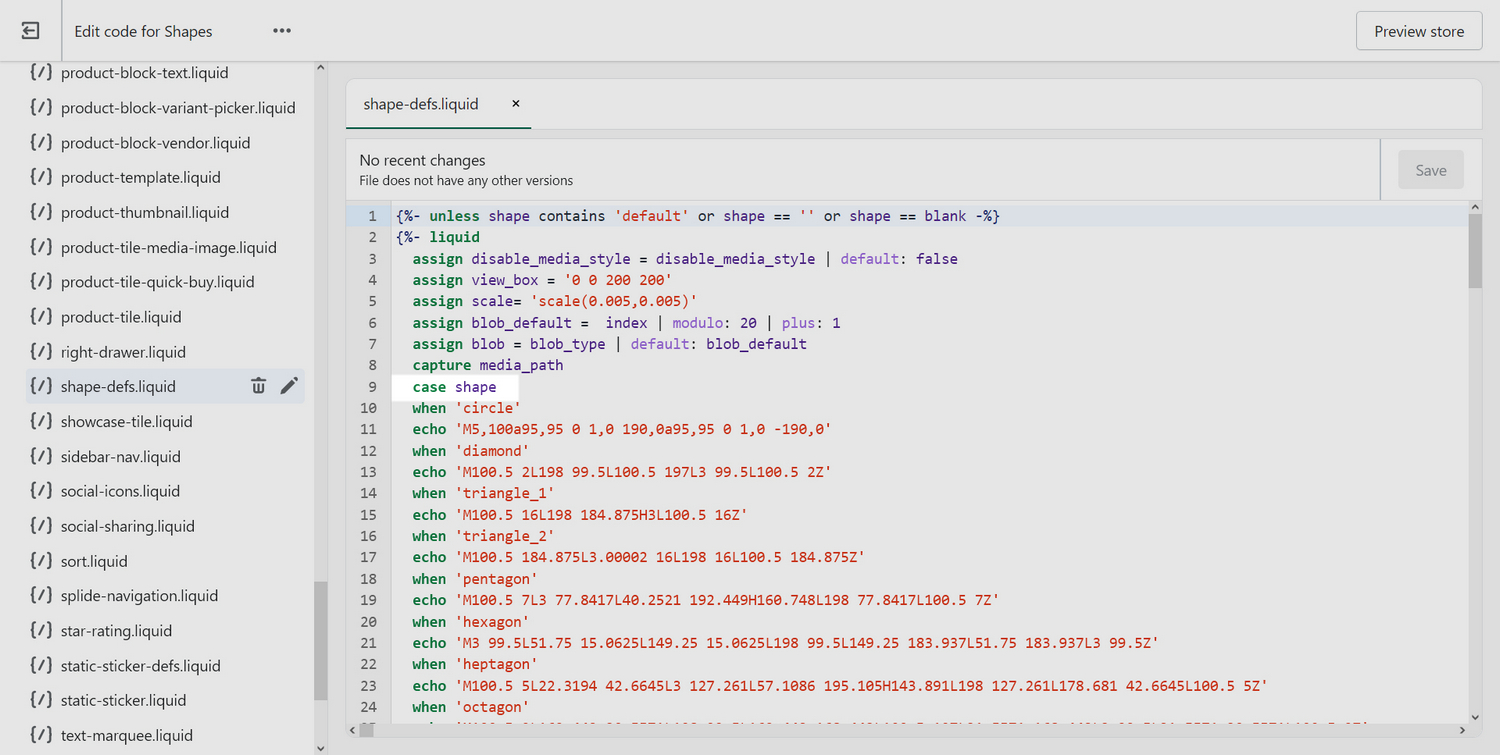Open sort.liquid file
This screenshot has width=1500, height=755.
point(94,561)
